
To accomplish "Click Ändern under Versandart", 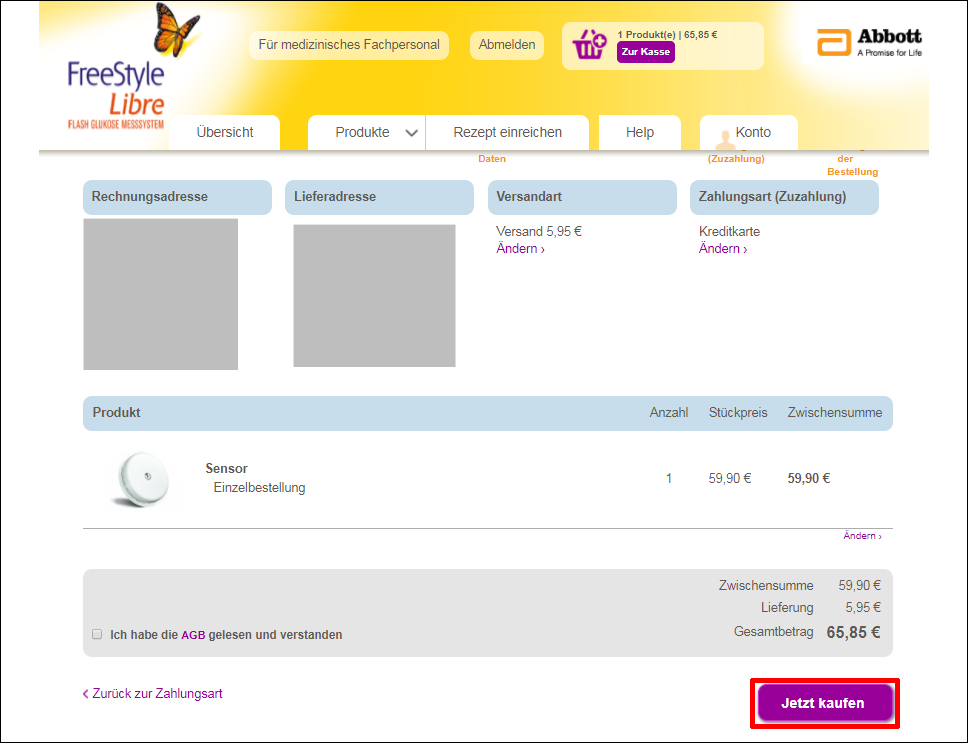I will point(520,249).
